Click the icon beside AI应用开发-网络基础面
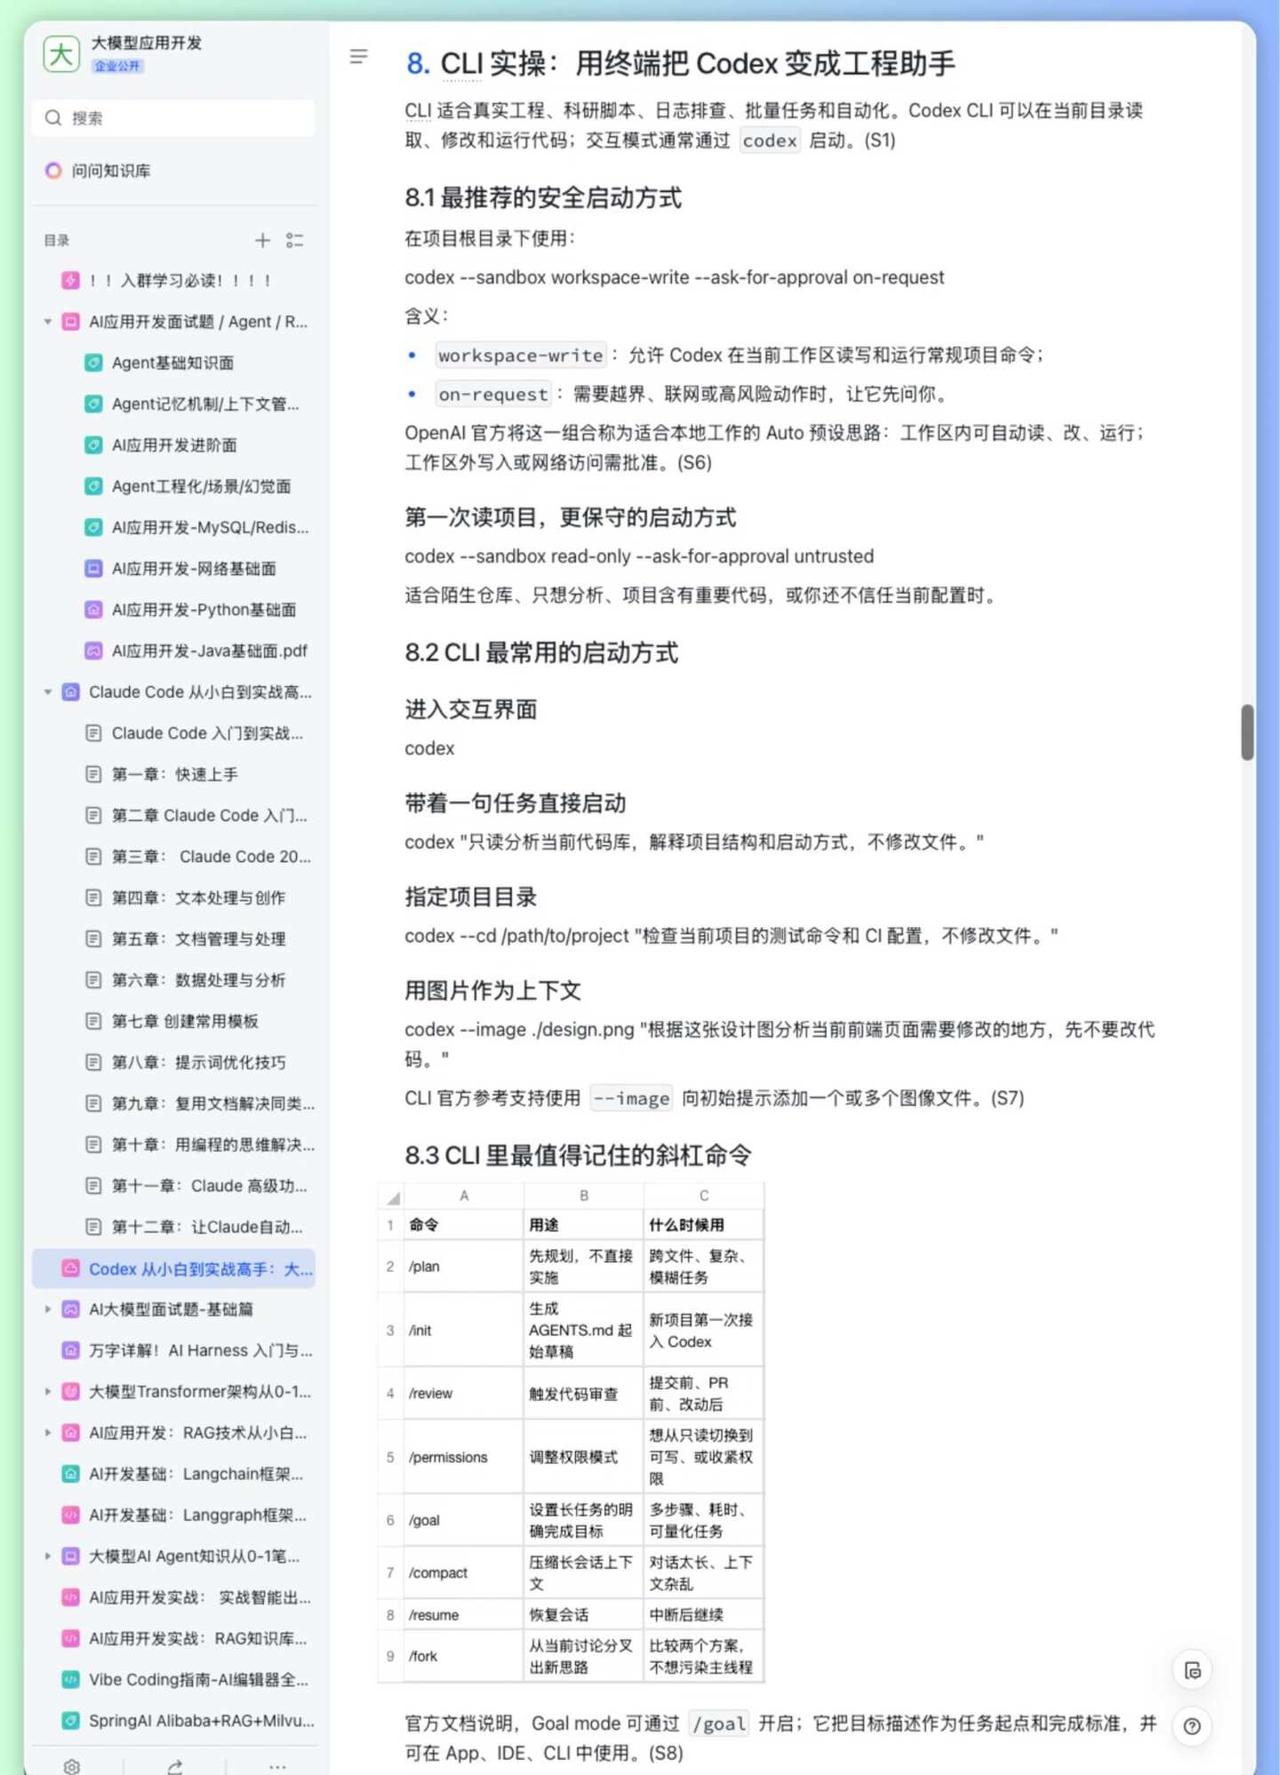 coord(93,569)
